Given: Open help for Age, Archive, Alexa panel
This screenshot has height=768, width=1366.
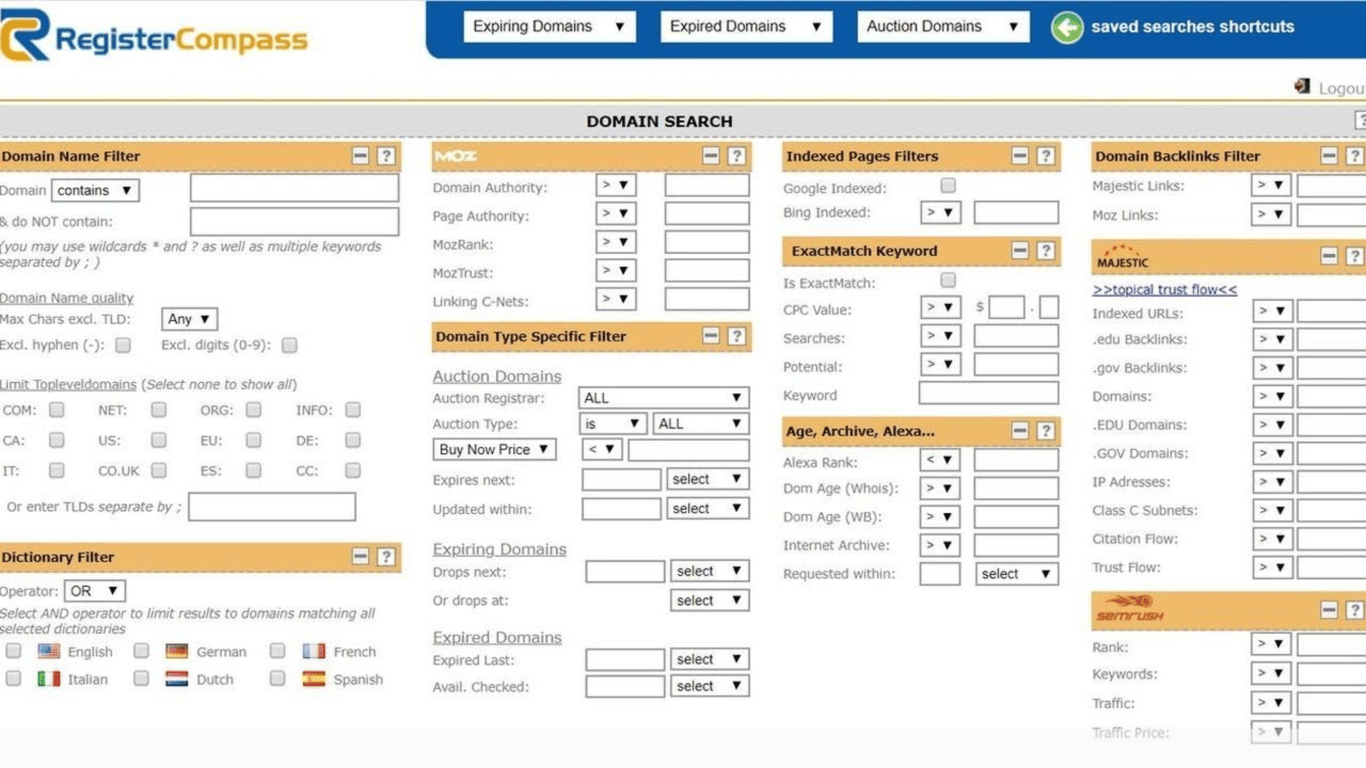Looking at the screenshot, I should [1046, 431].
